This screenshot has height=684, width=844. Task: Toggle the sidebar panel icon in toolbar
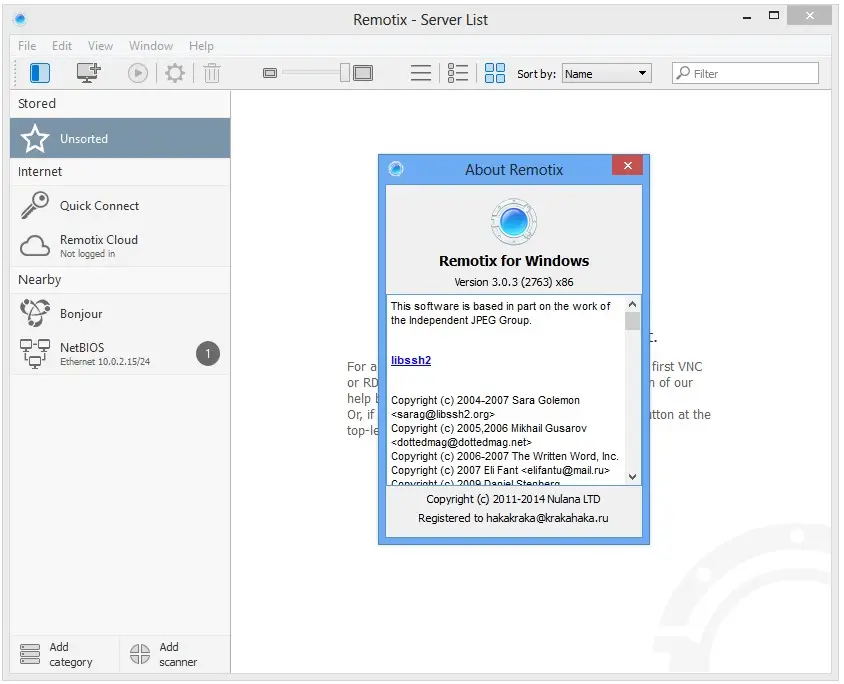40,73
